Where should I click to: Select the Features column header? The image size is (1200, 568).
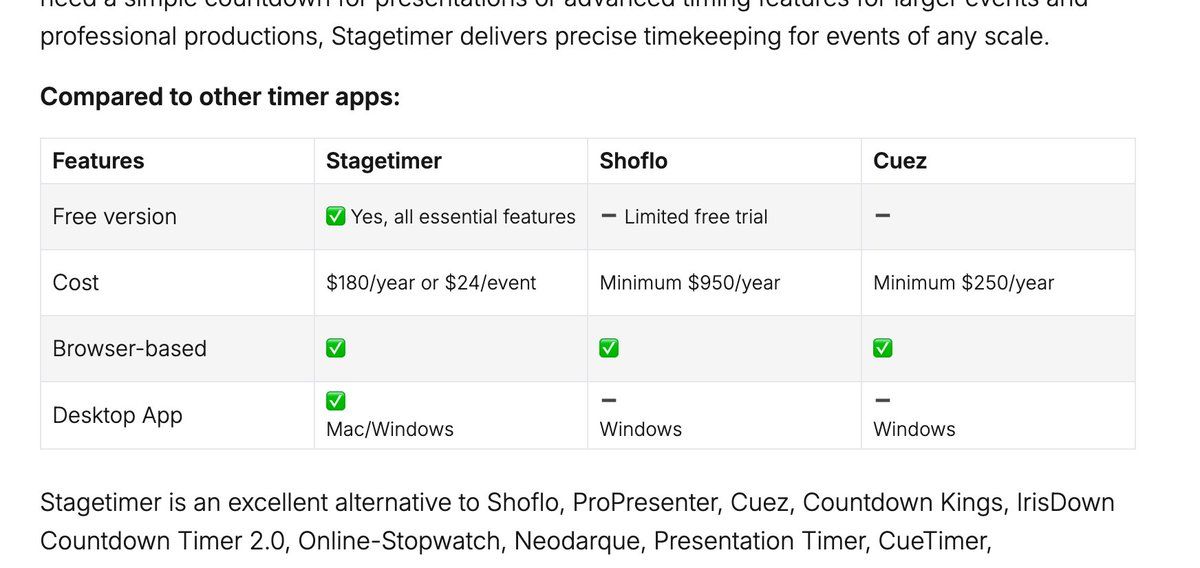98,161
